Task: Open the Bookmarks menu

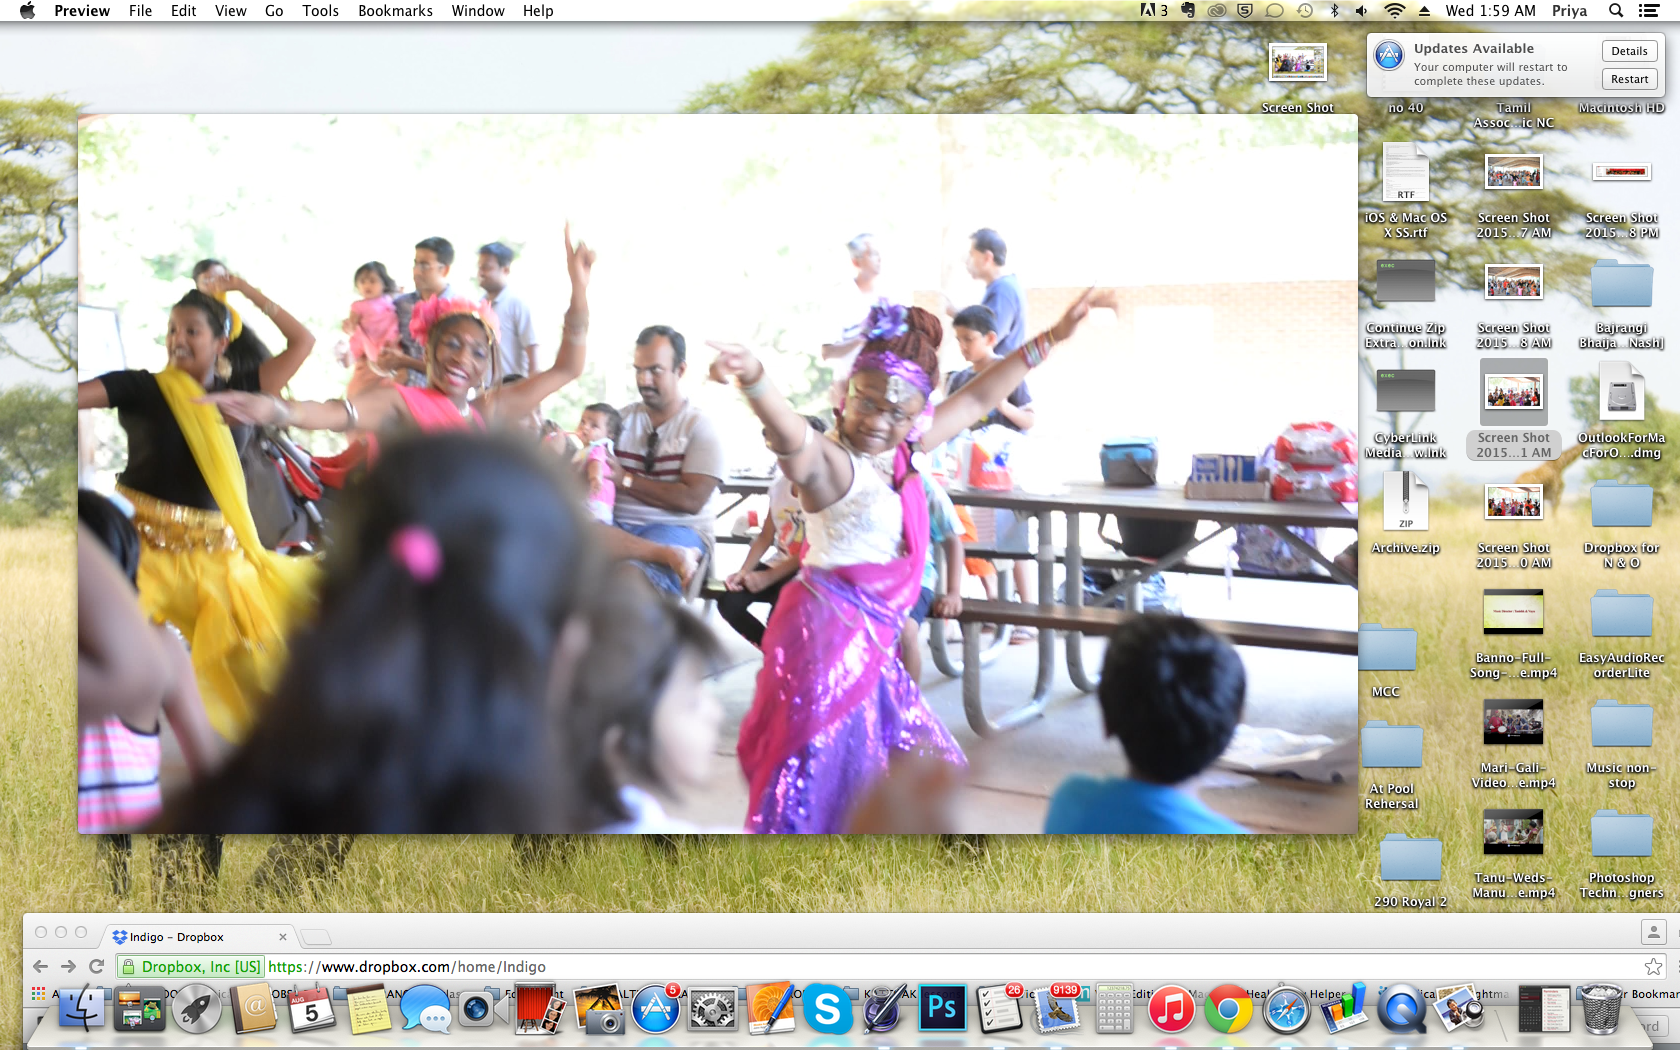Action: tap(395, 11)
